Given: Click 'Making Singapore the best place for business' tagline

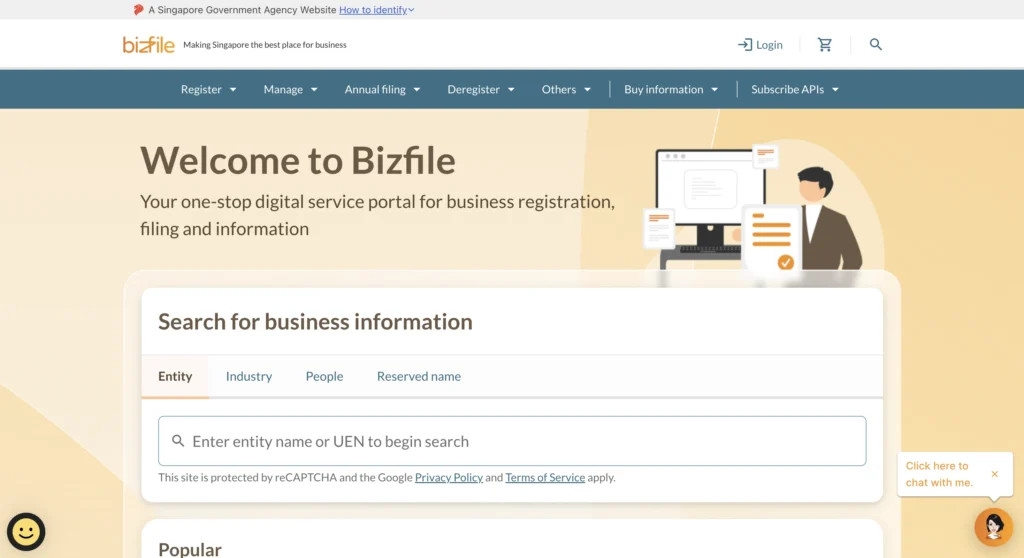Looking at the screenshot, I should click(264, 45).
